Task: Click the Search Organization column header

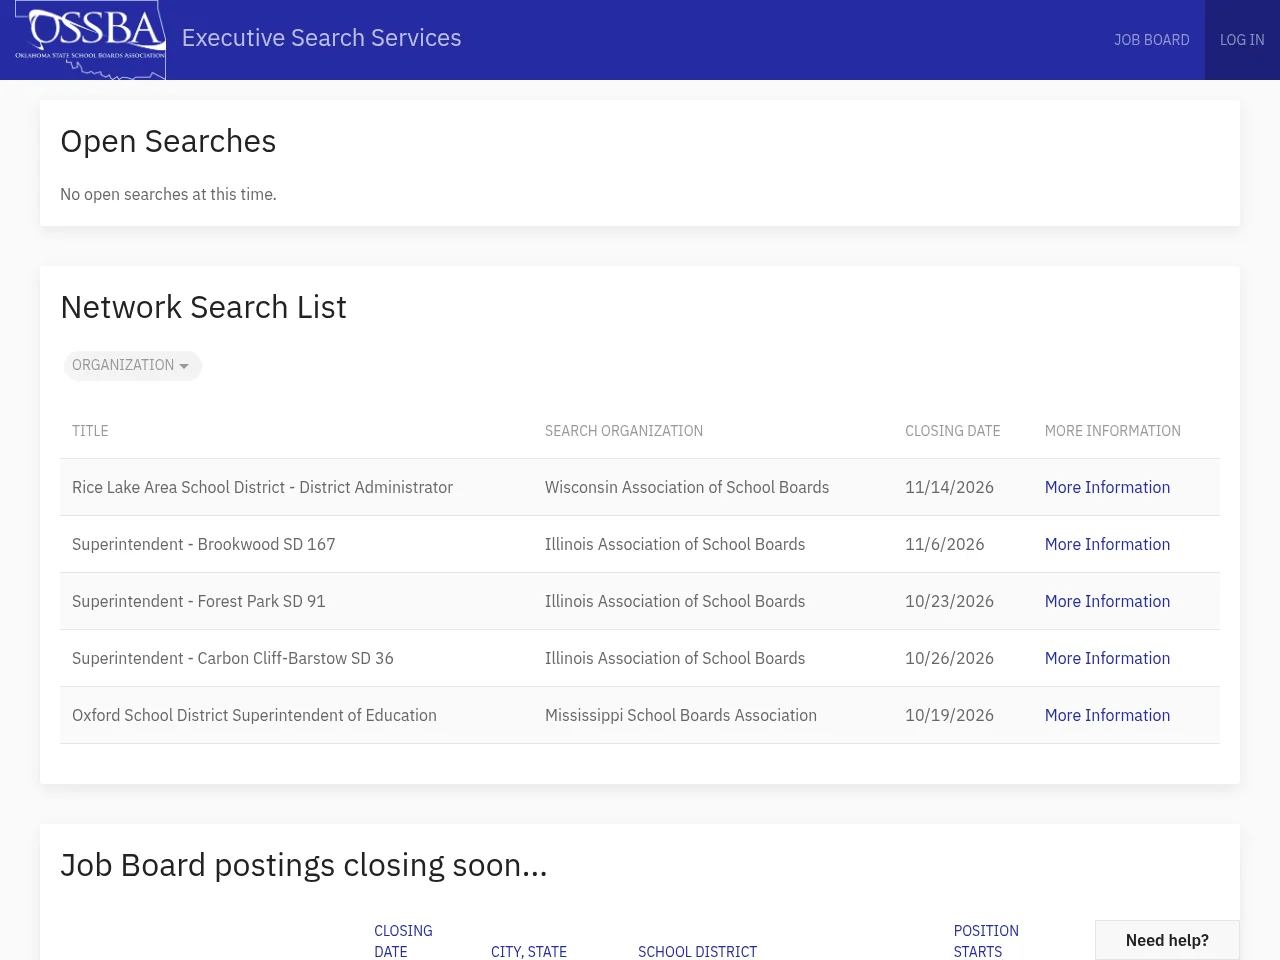Action: point(624,431)
